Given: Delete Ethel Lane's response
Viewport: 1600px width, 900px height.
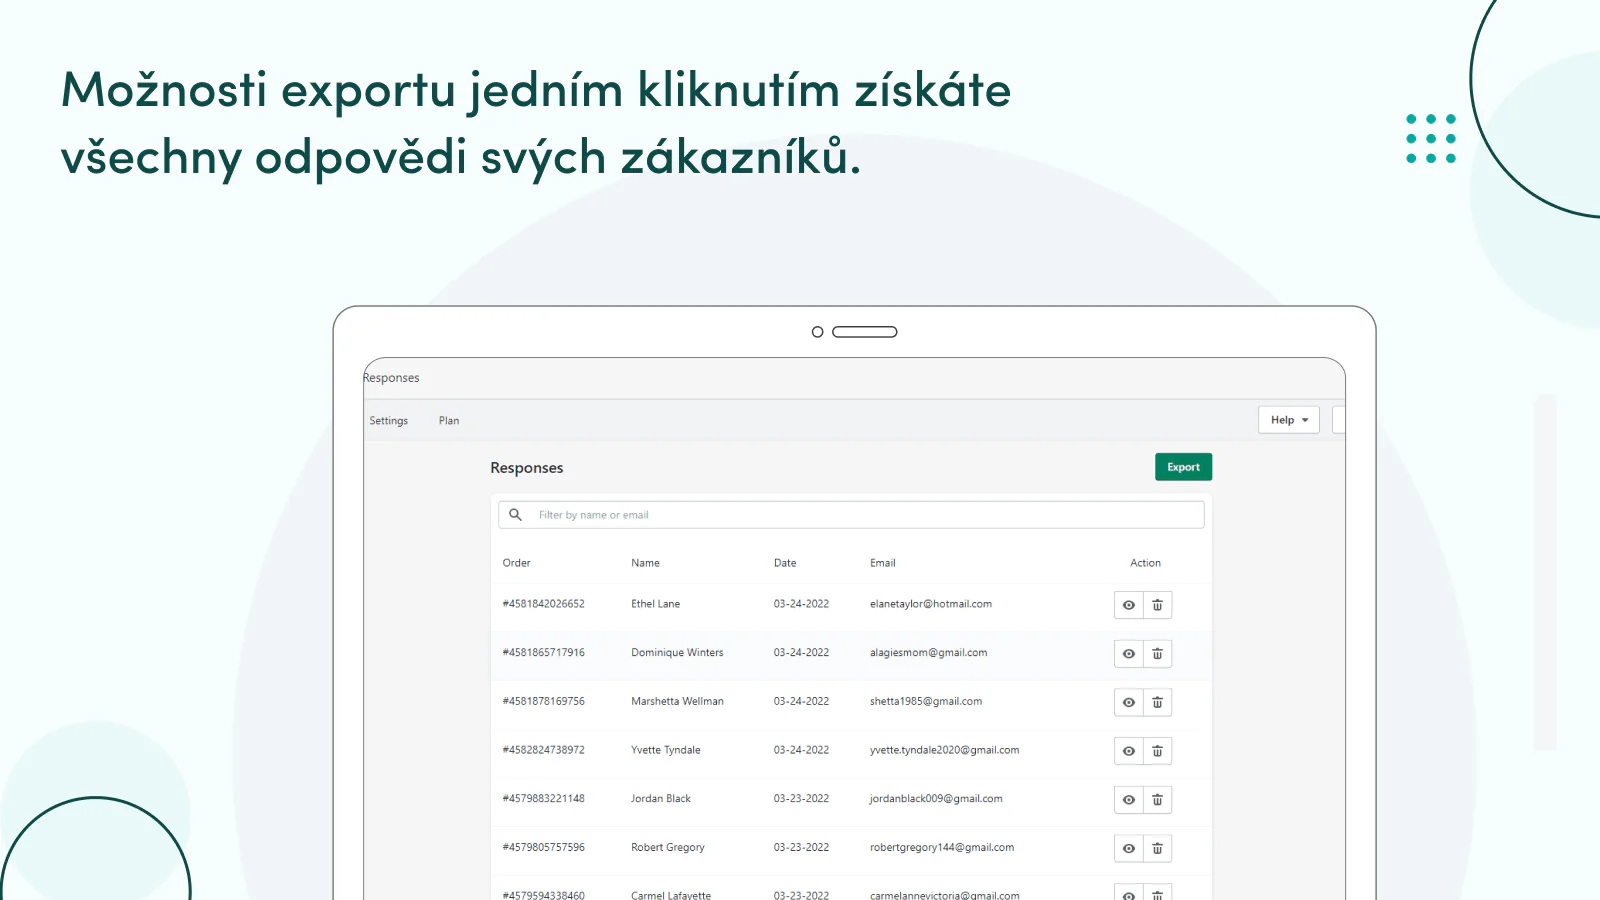Looking at the screenshot, I should point(1158,605).
